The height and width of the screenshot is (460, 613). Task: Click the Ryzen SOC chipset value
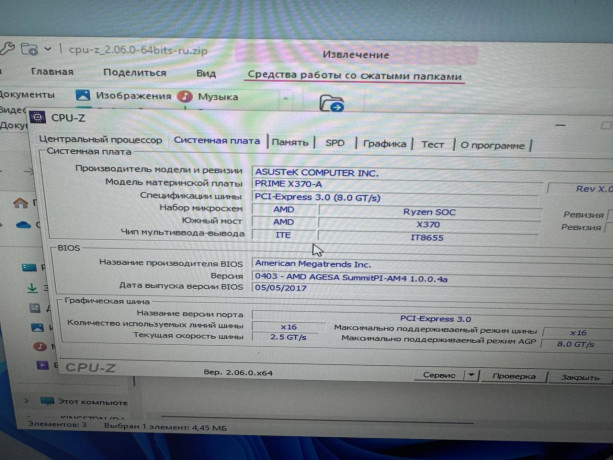coord(429,212)
